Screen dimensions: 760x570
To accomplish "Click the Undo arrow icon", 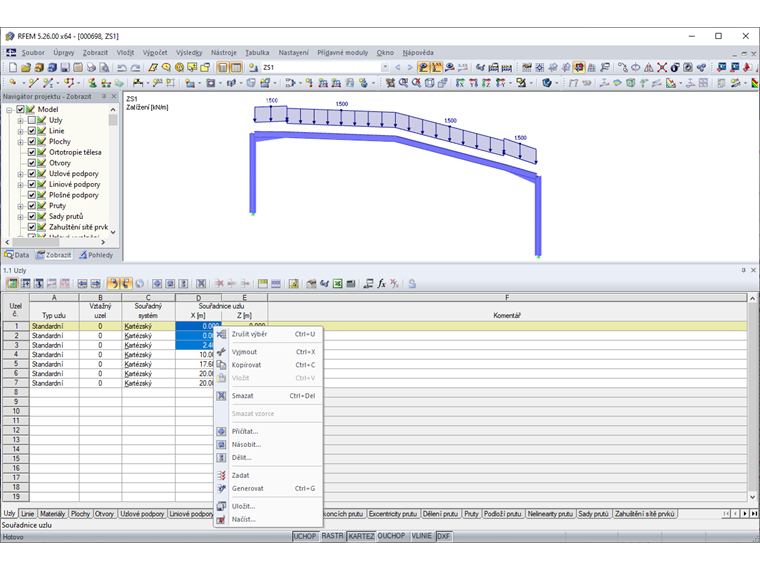I will tap(122, 67).
